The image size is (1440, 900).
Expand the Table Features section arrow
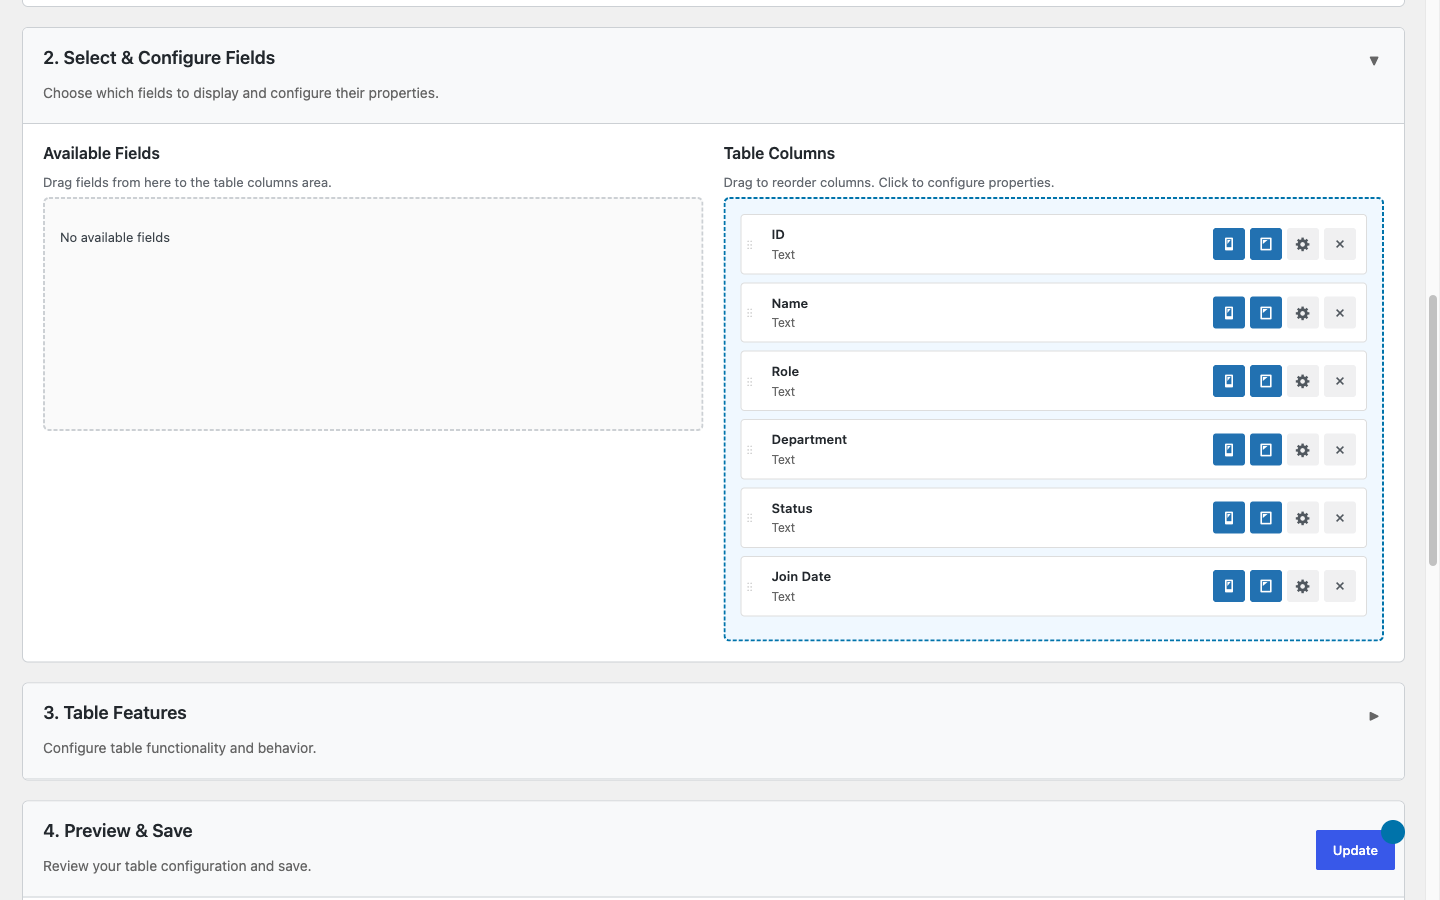[x=1373, y=716]
